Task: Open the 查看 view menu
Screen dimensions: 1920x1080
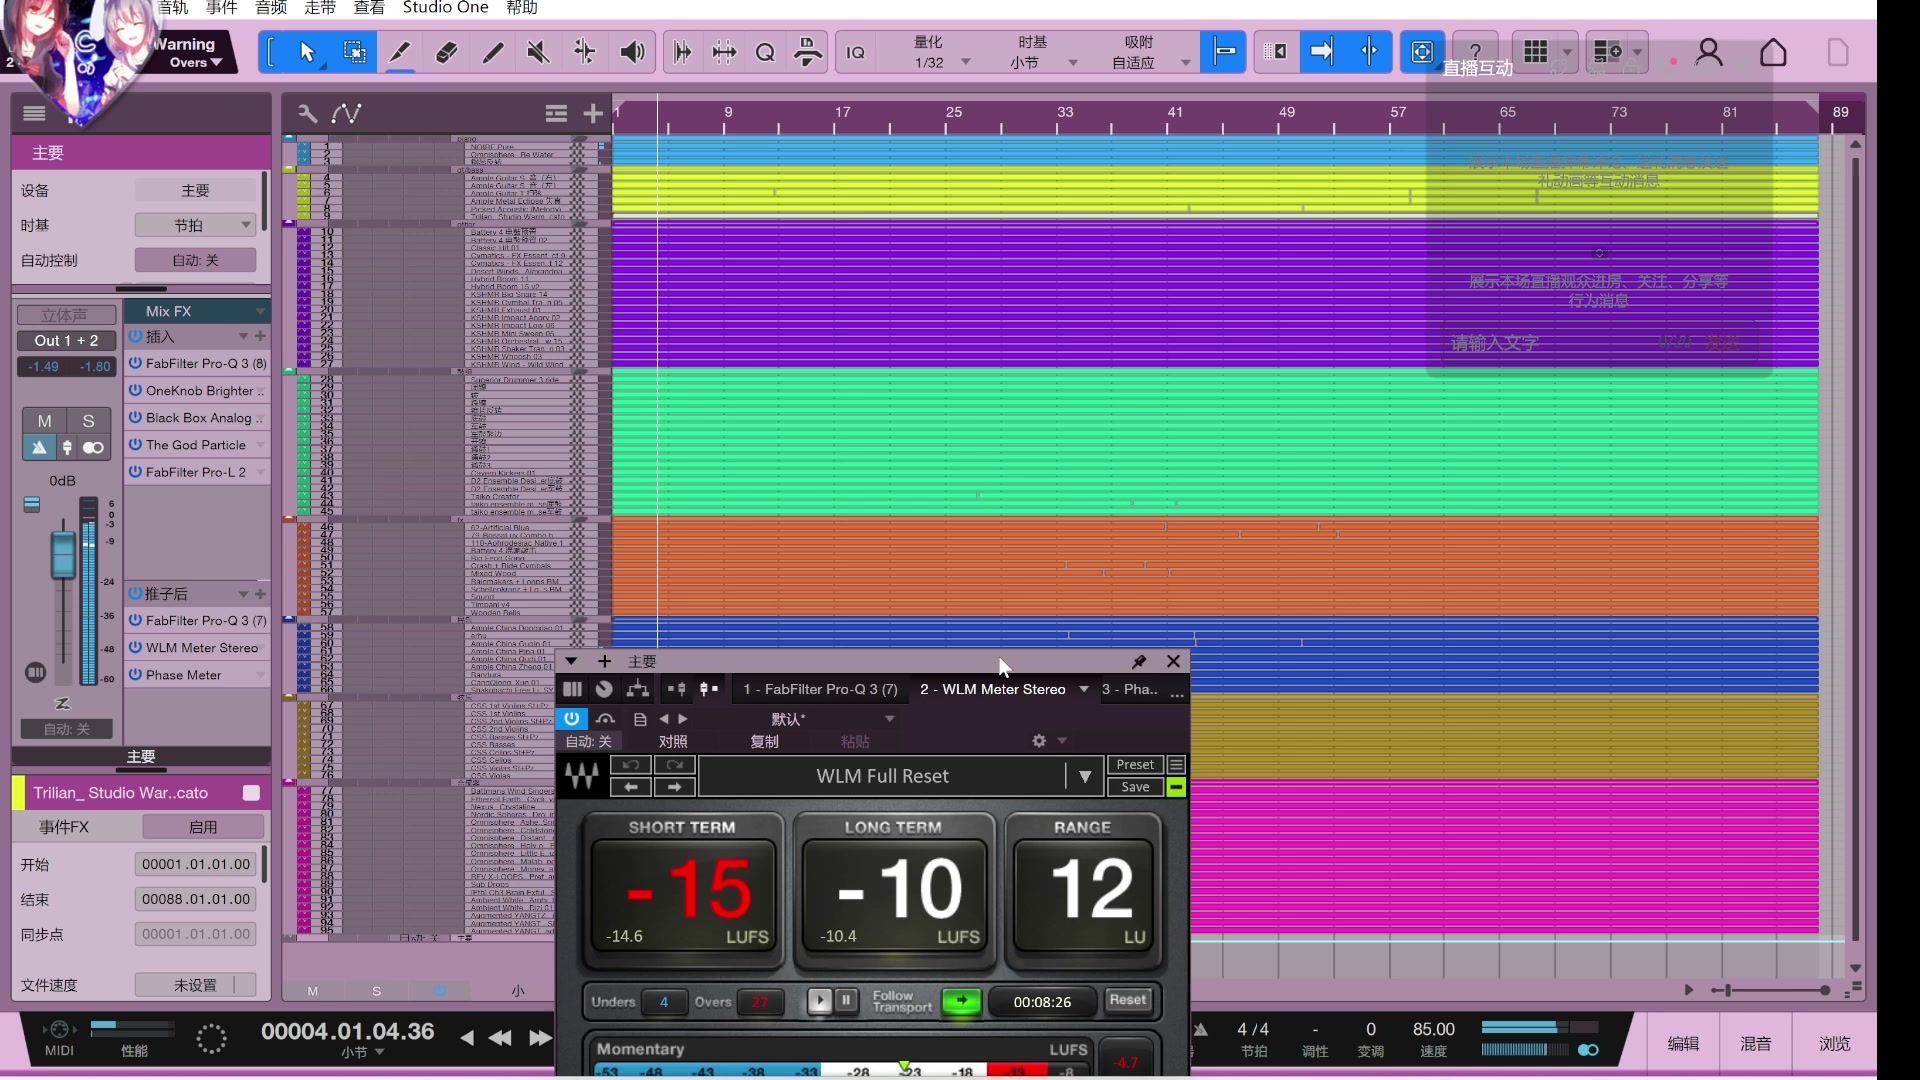Action: 369,8
